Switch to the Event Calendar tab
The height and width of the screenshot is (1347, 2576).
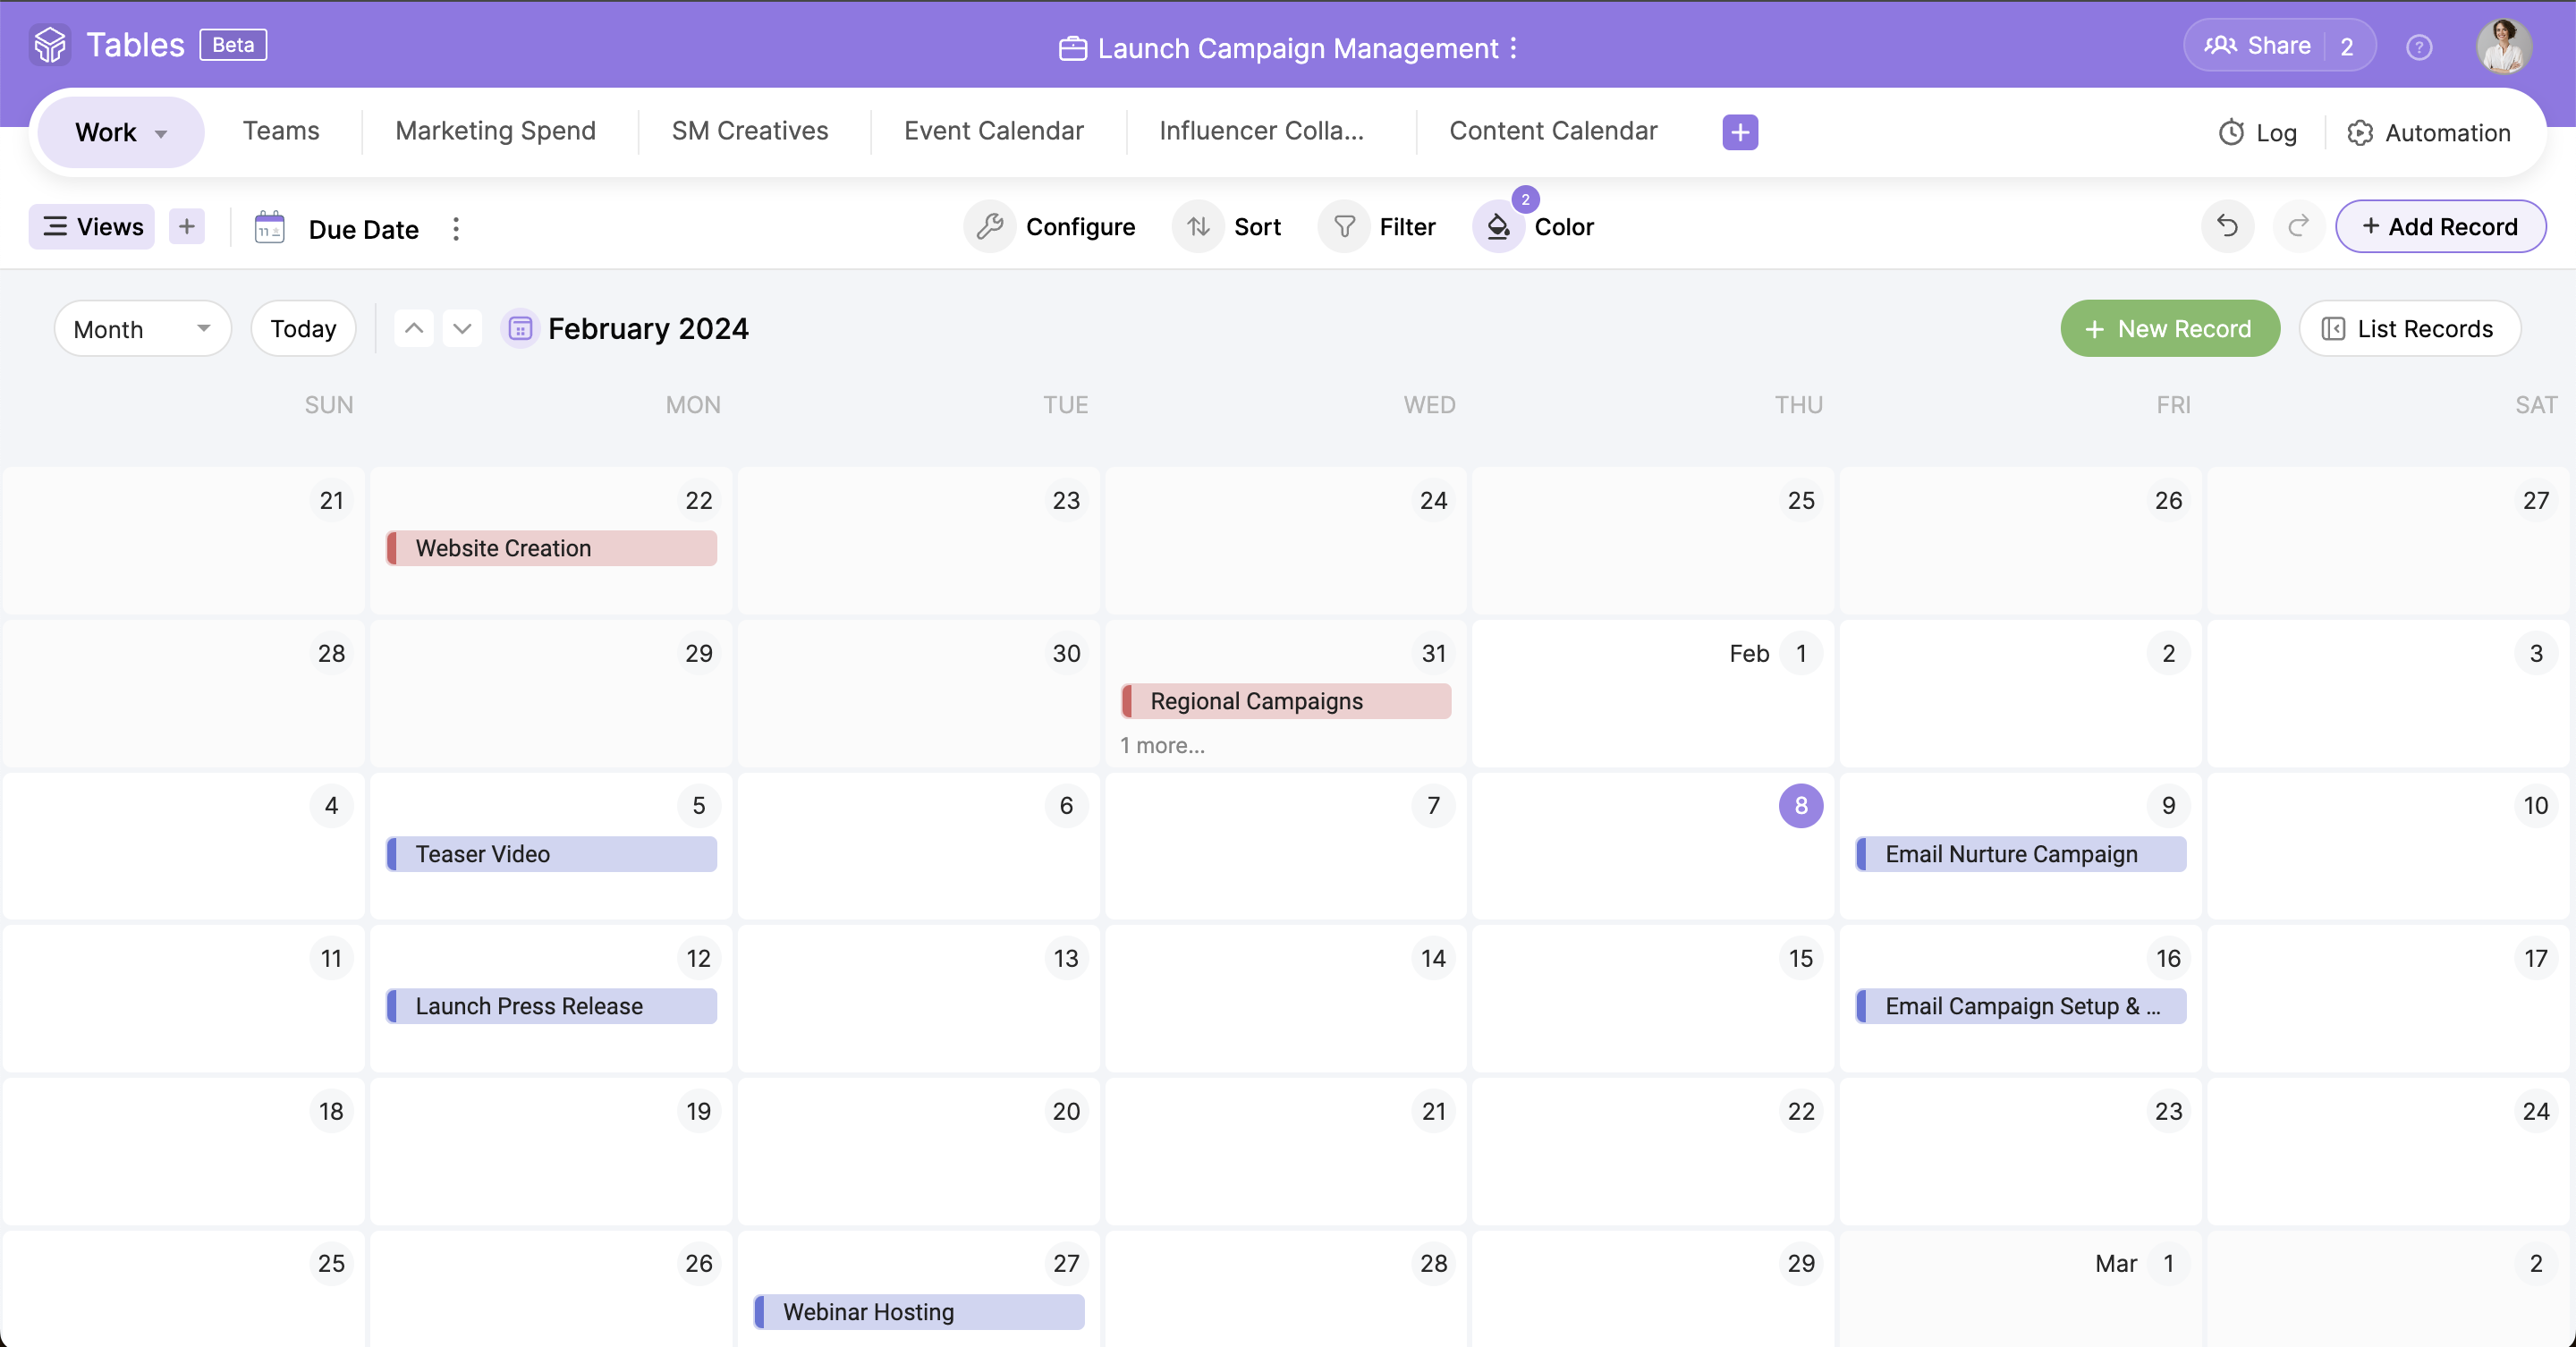pos(994,131)
